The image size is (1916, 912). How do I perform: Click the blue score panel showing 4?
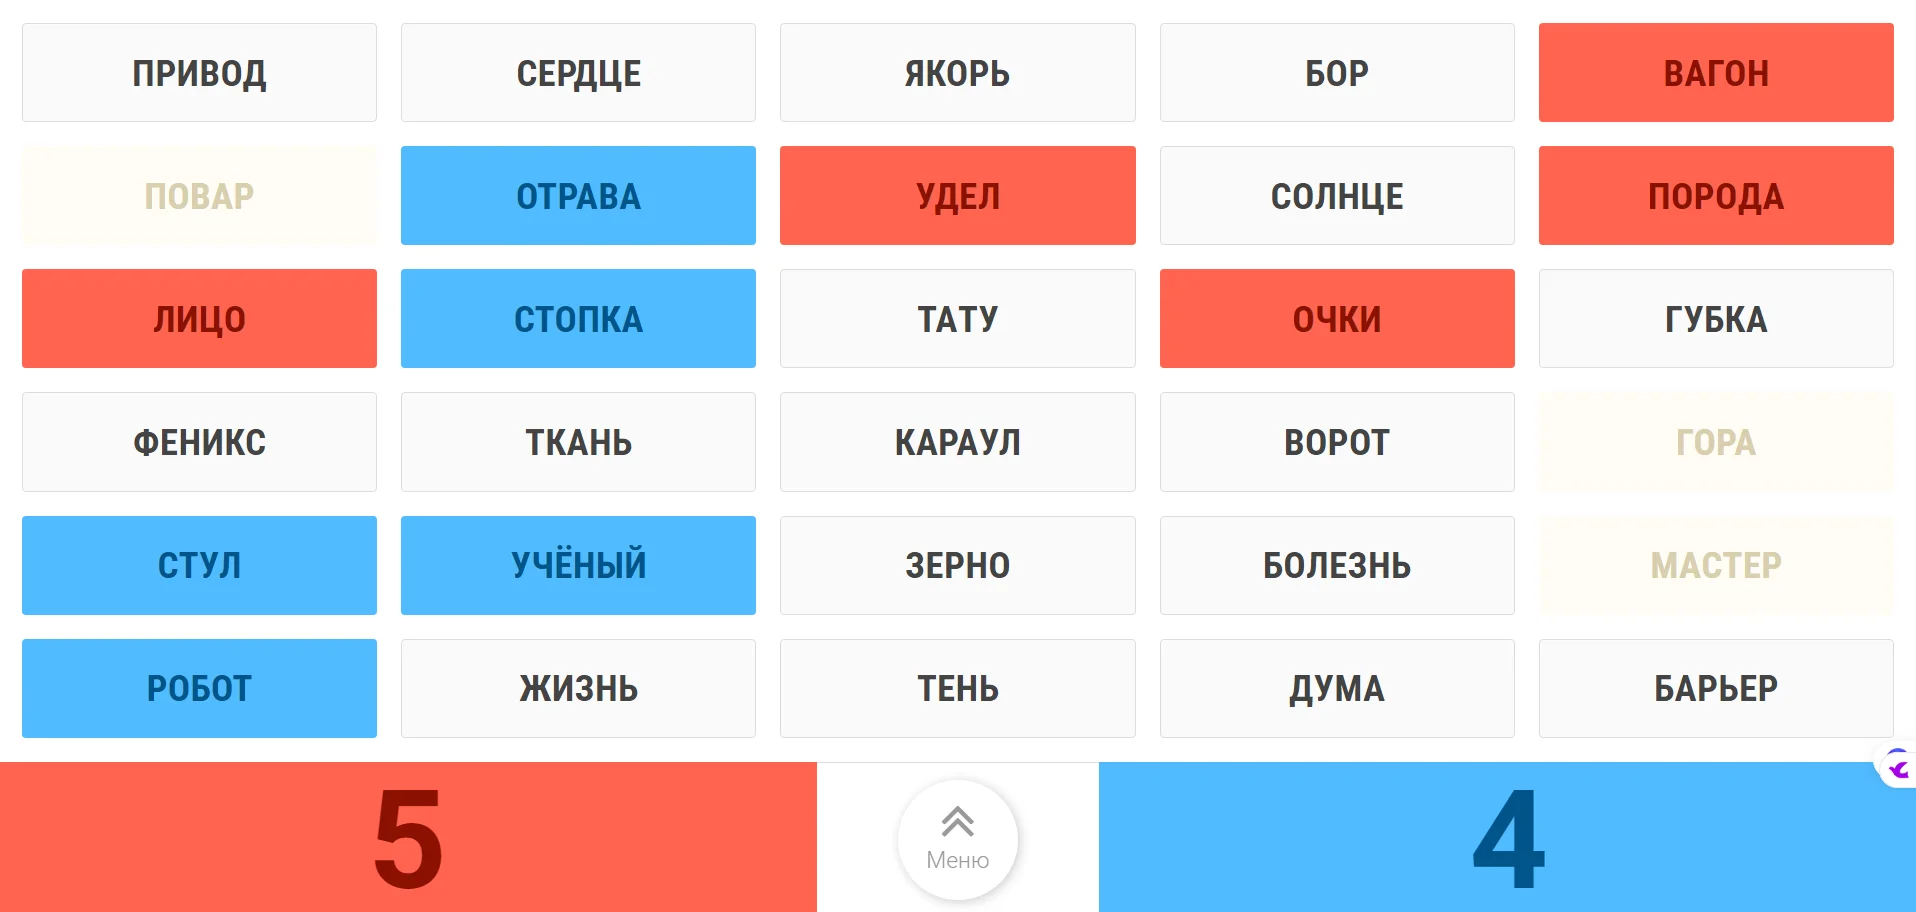[x=1507, y=837]
